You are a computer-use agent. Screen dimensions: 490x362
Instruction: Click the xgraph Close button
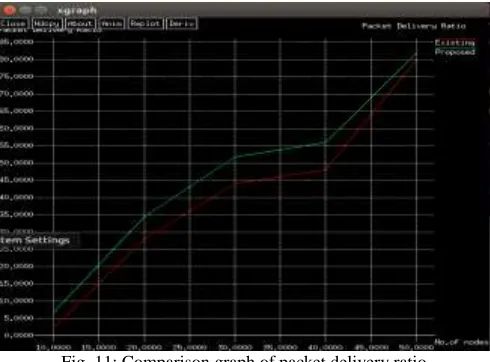(x=13, y=24)
